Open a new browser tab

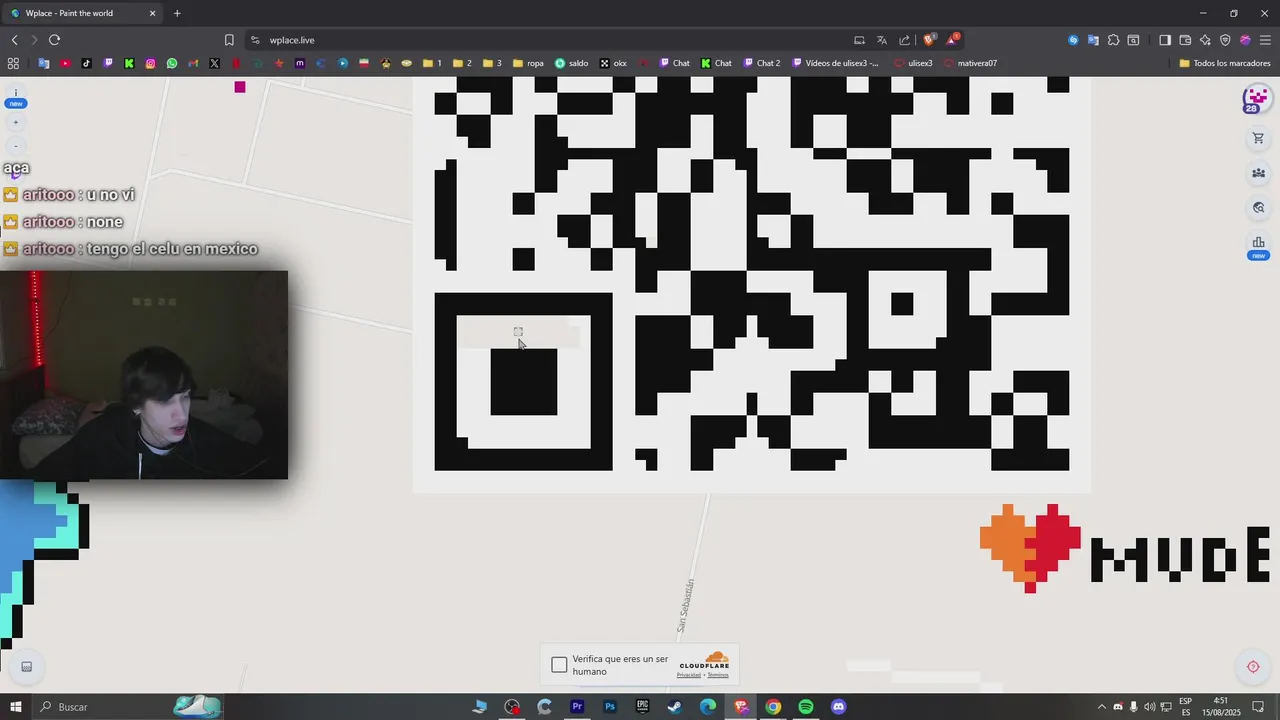click(177, 13)
